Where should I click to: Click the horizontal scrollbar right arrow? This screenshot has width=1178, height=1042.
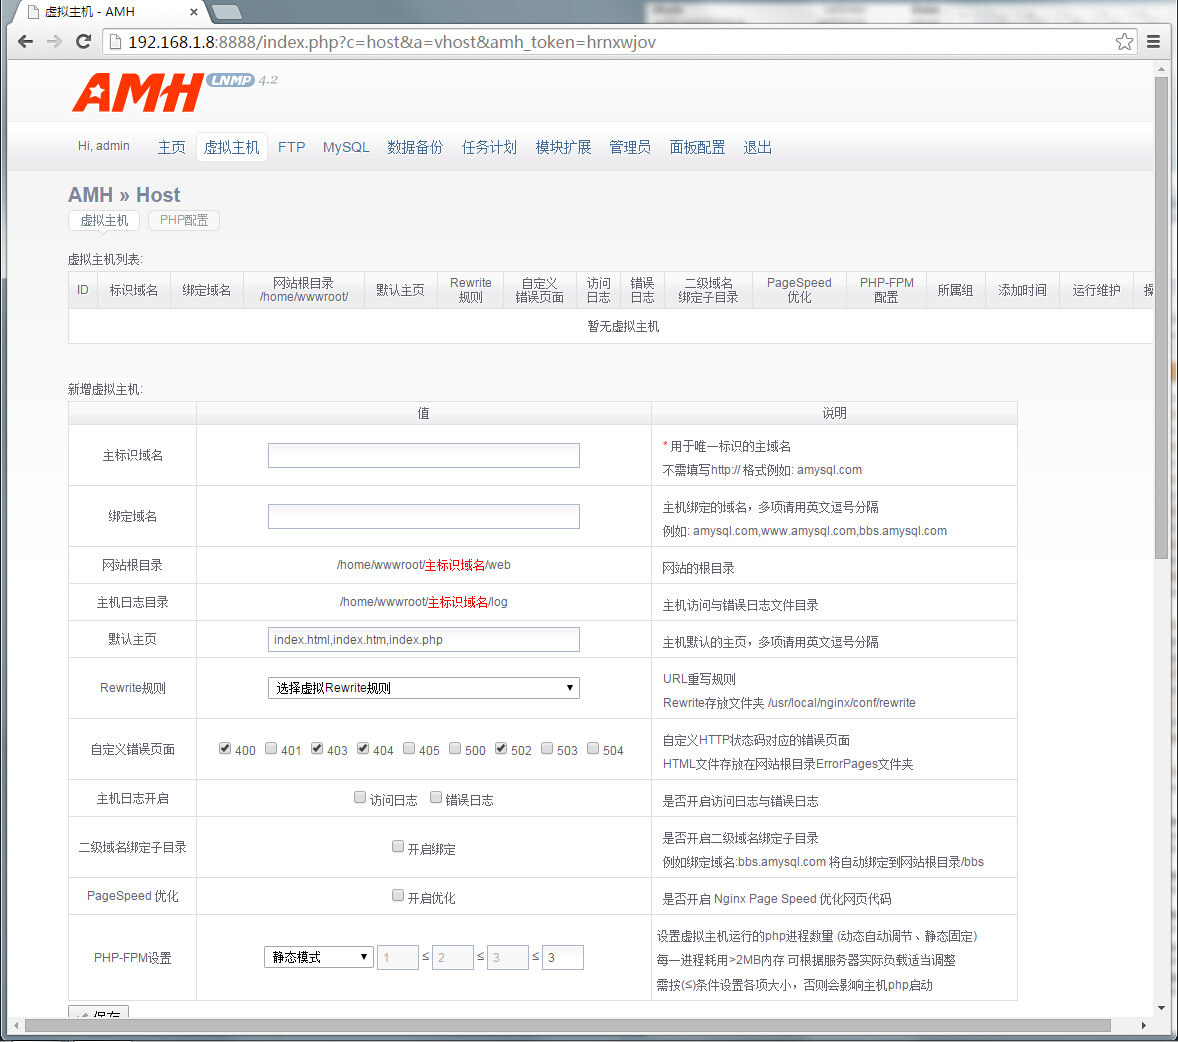coord(1143,1025)
